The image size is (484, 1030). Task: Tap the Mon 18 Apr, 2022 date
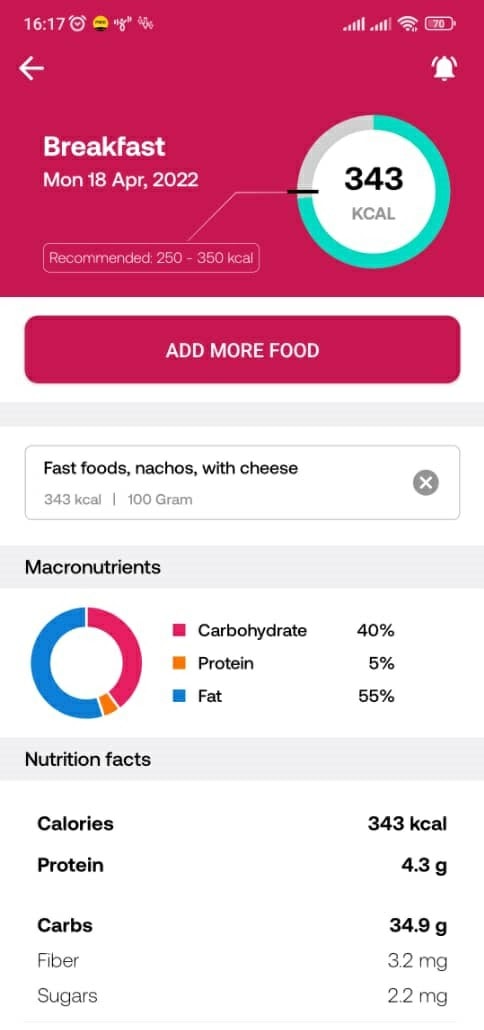coord(121,180)
